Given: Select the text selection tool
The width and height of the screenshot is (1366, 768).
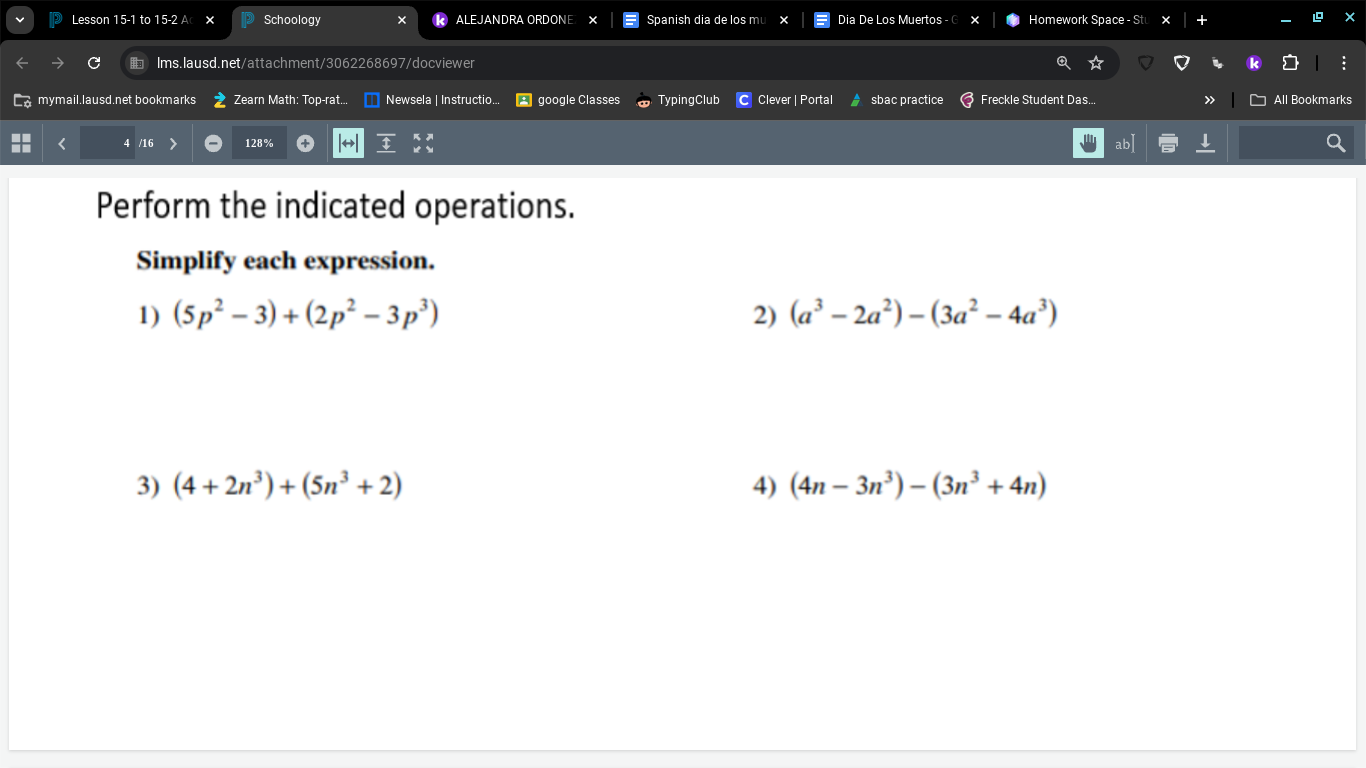Looking at the screenshot, I should click(1125, 143).
